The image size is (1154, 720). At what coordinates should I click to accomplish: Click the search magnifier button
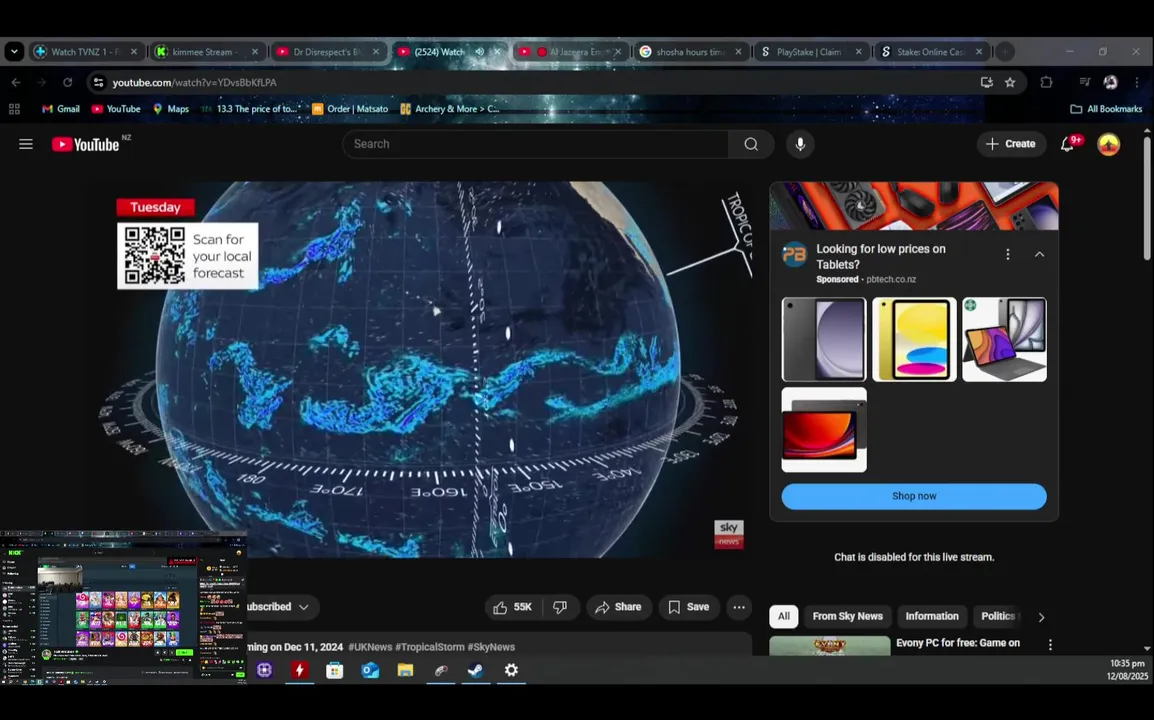click(x=751, y=144)
